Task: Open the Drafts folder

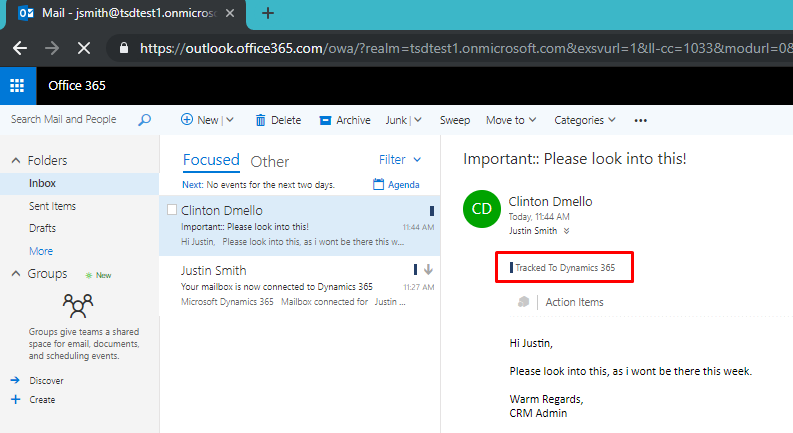Action: tap(42, 228)
